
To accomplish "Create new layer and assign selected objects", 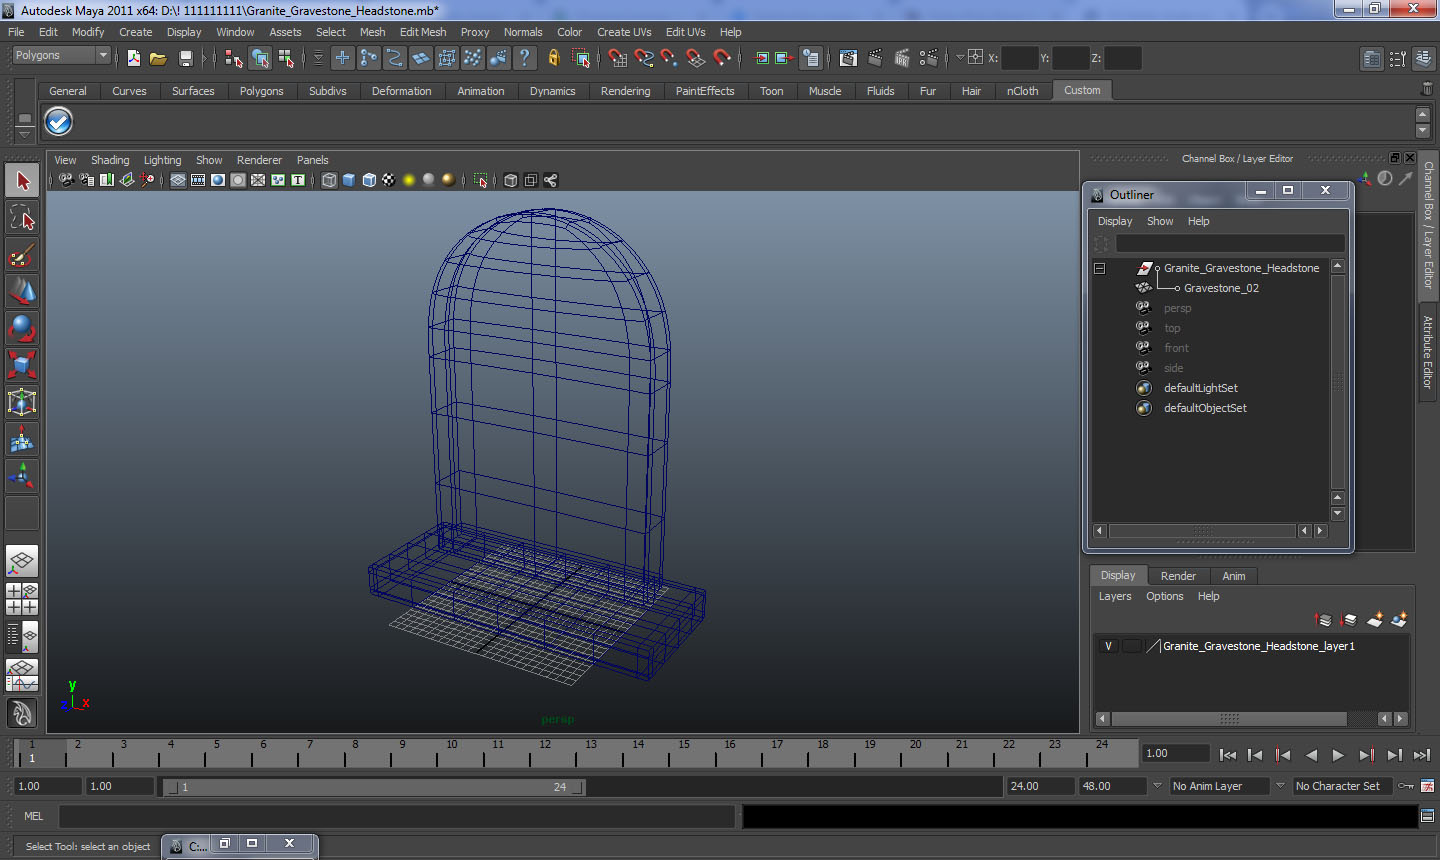I will (x=1399, y=620).
